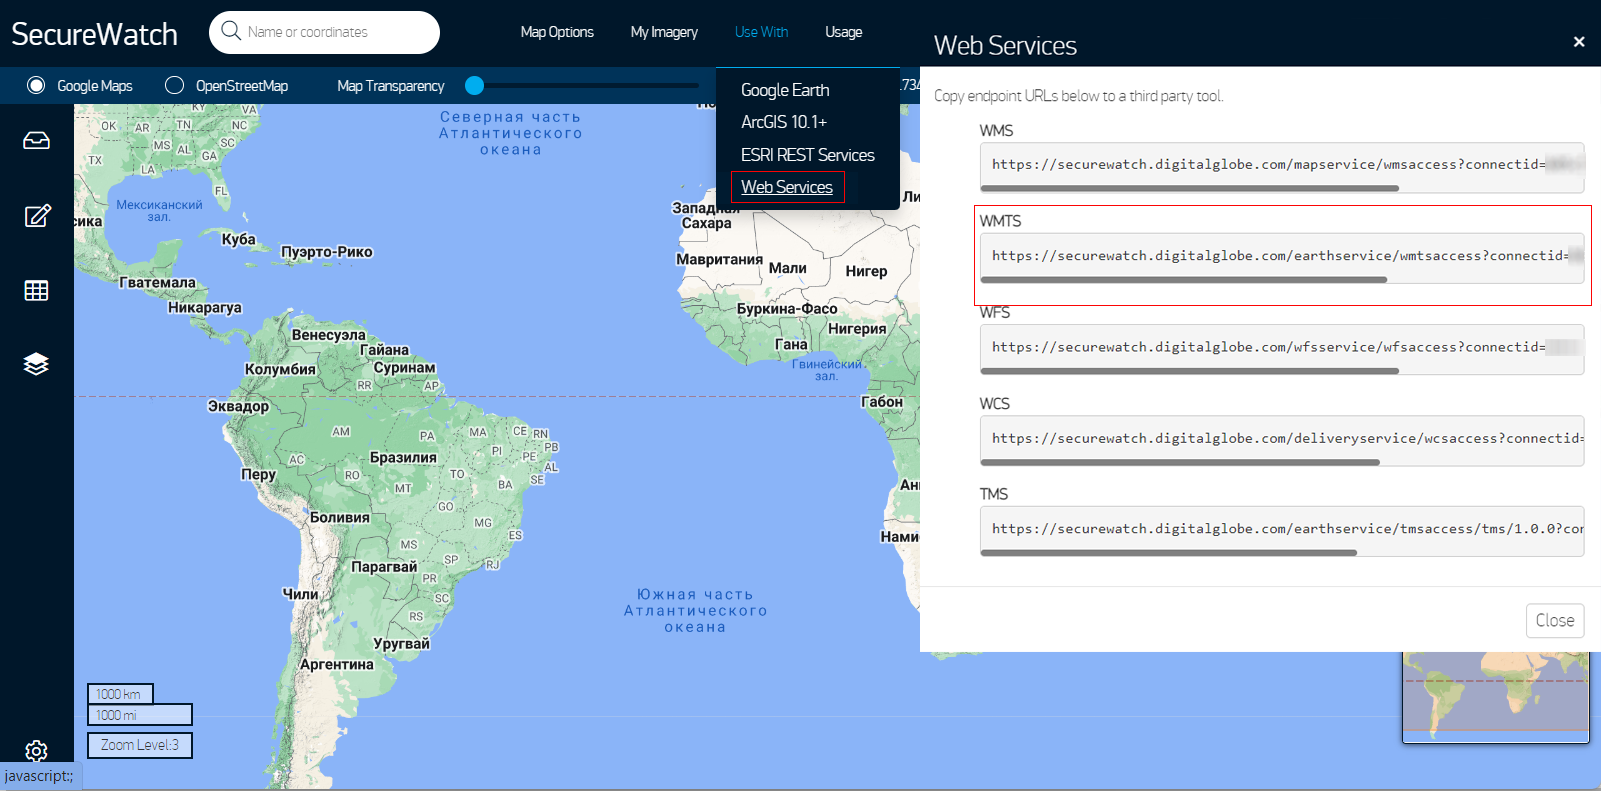Click the Map Transparency slider handle
Image resolution: width=1601 pixels, height=791 pixels.
pos(475,85)
